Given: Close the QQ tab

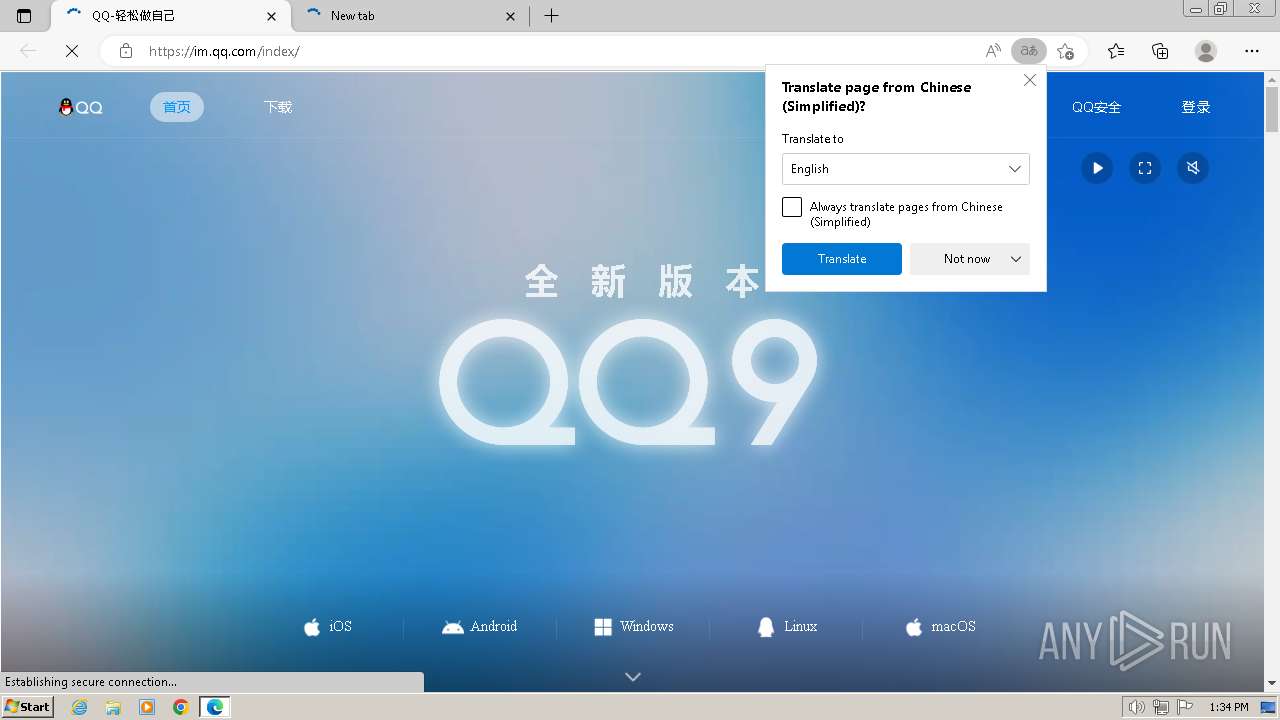Looking at the screenshot, I should pos(272,16).
